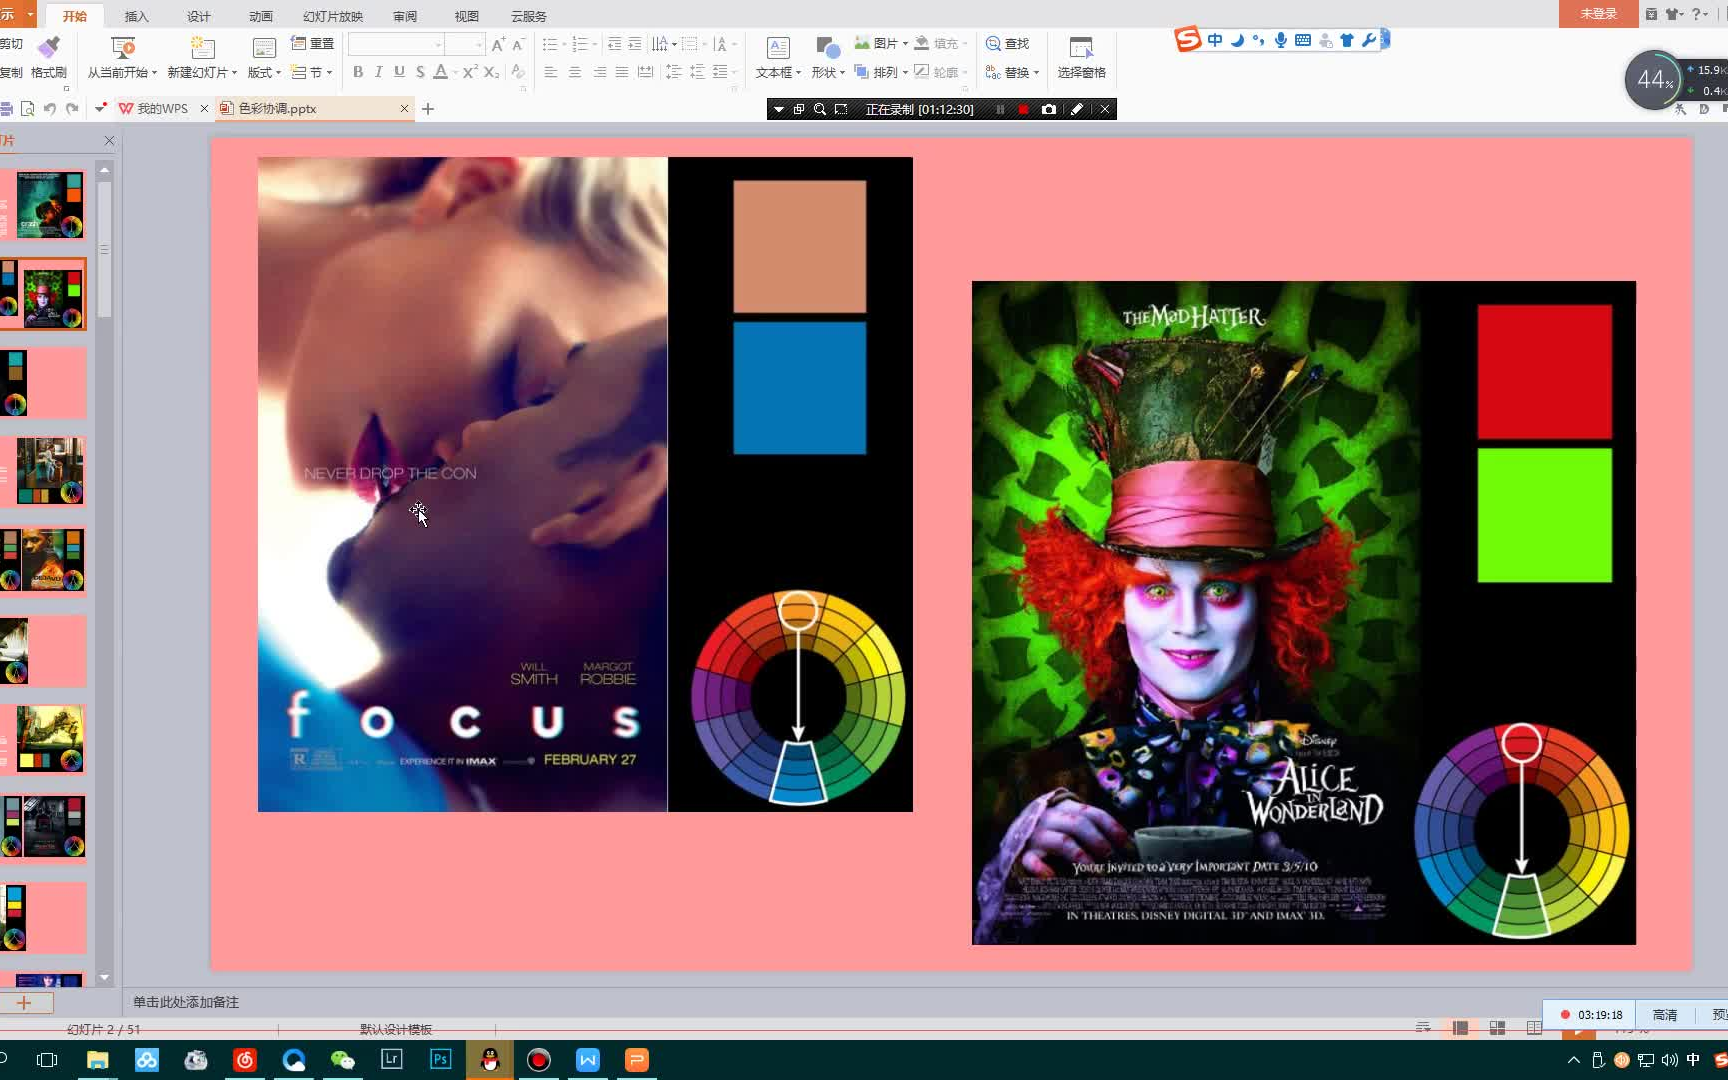Open the Replace (替换) dropdown

tap(1012, 72)
